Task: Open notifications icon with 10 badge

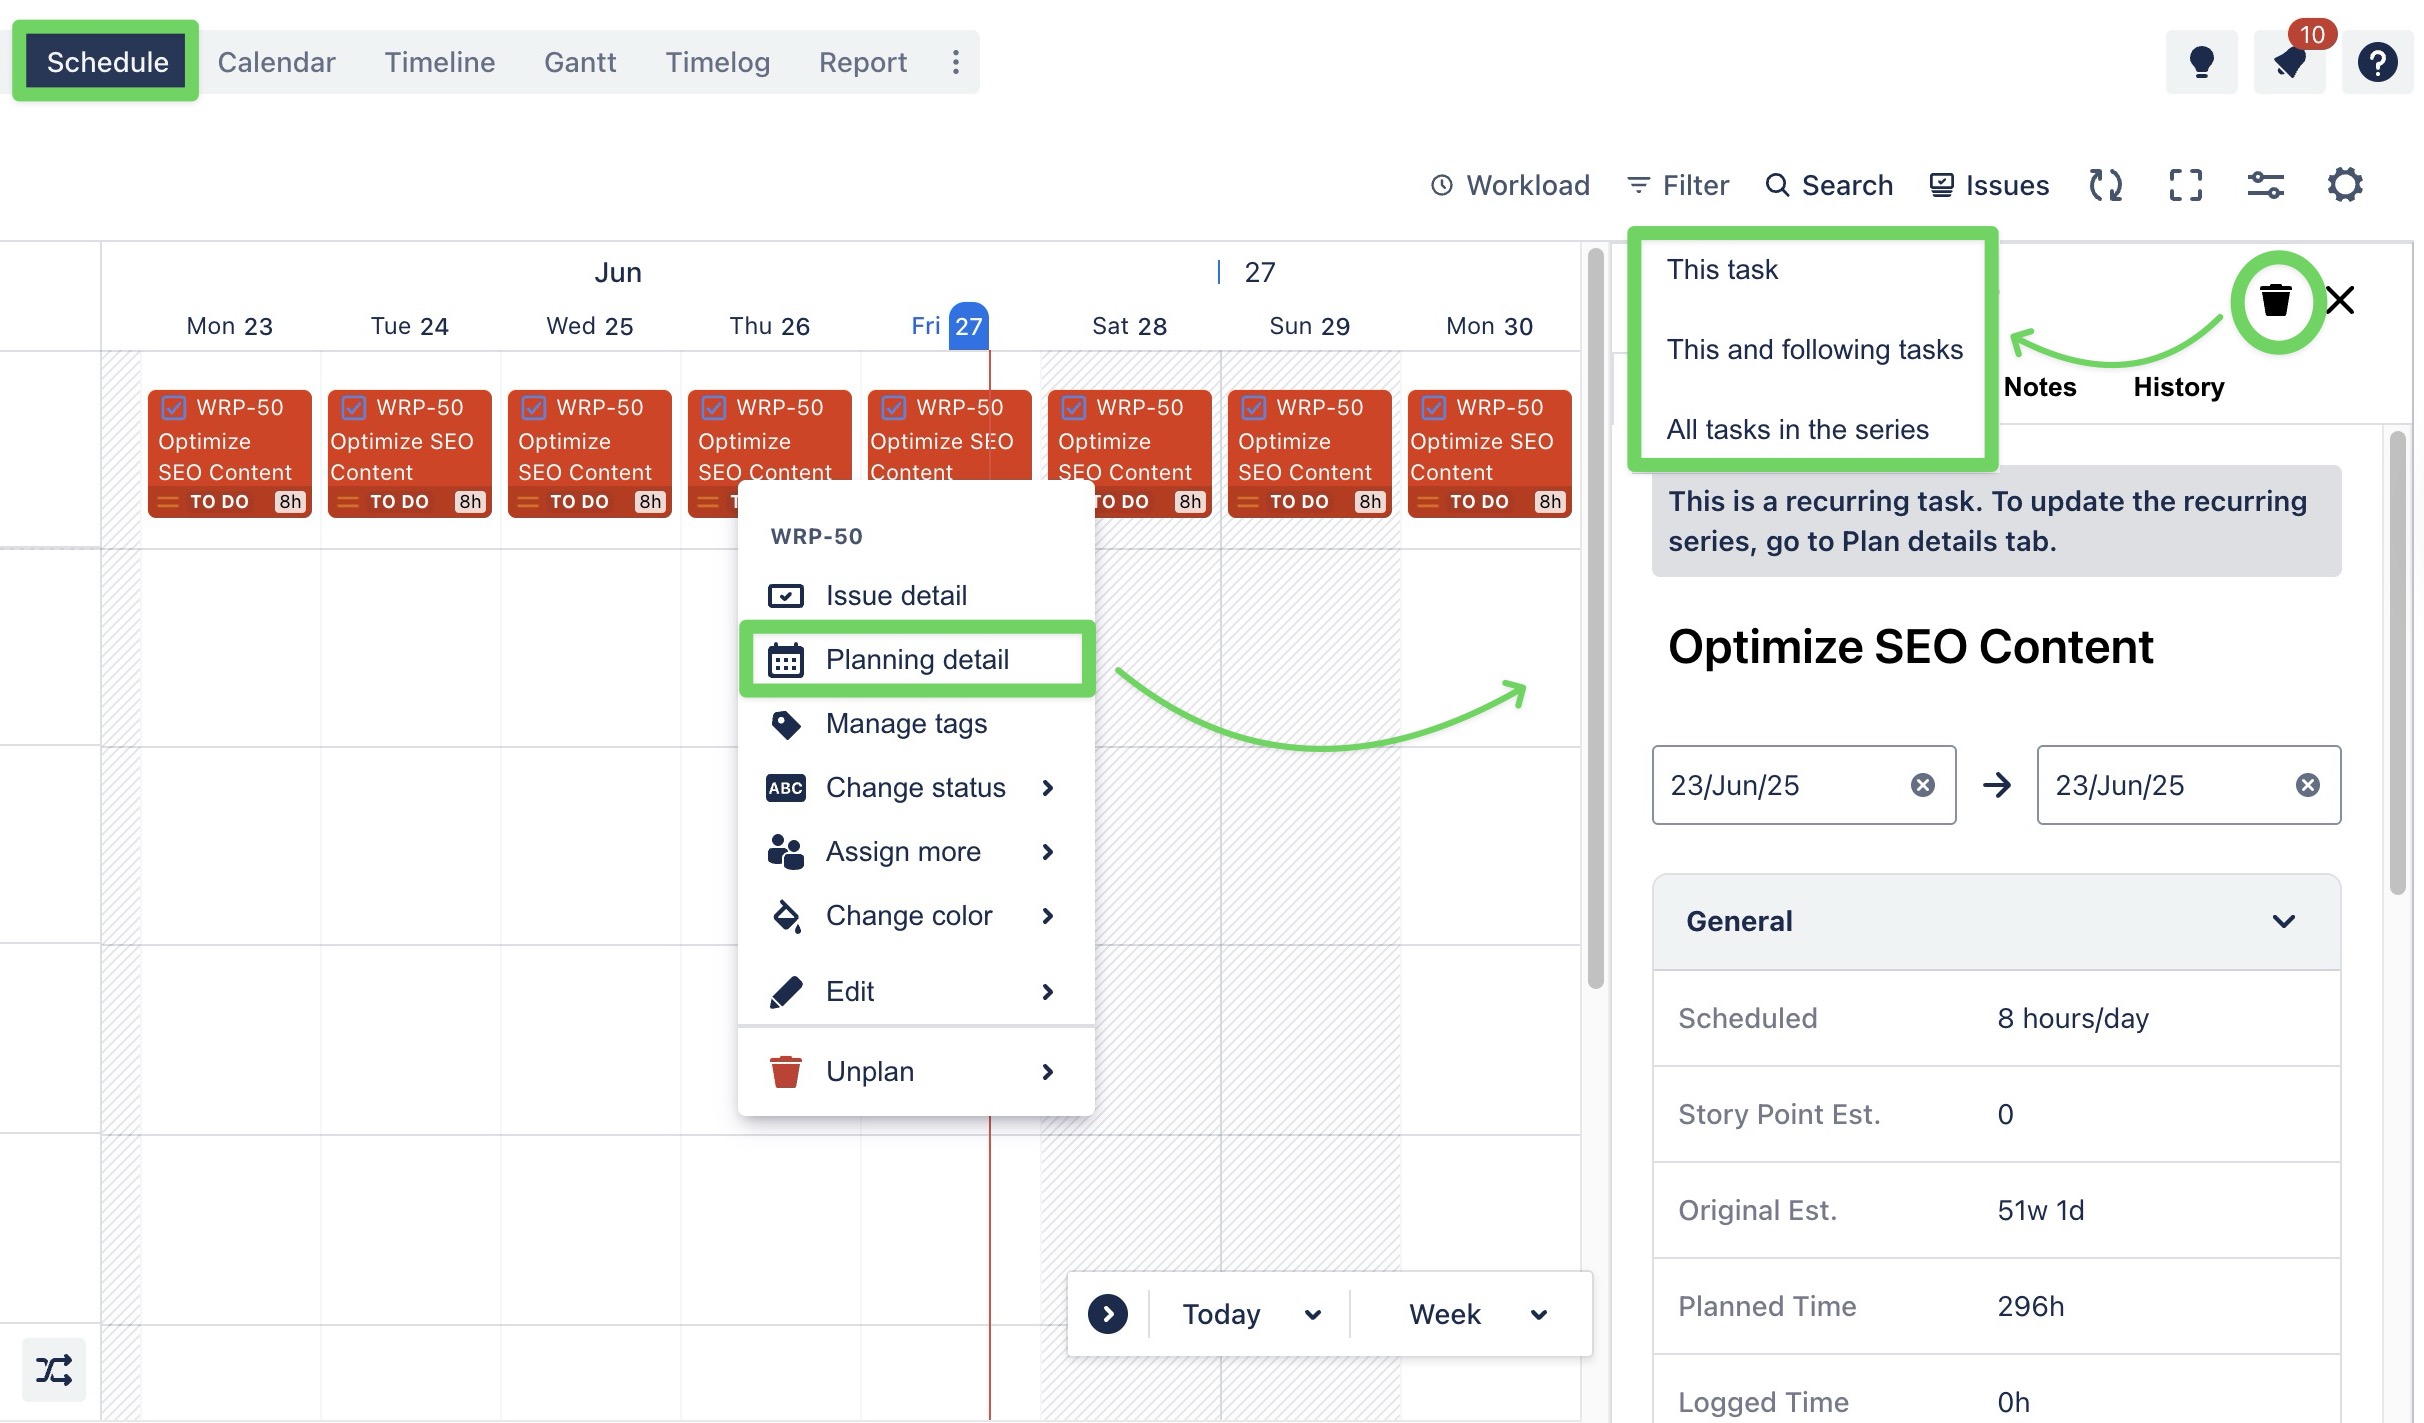Action: (x=2289, y=62)
